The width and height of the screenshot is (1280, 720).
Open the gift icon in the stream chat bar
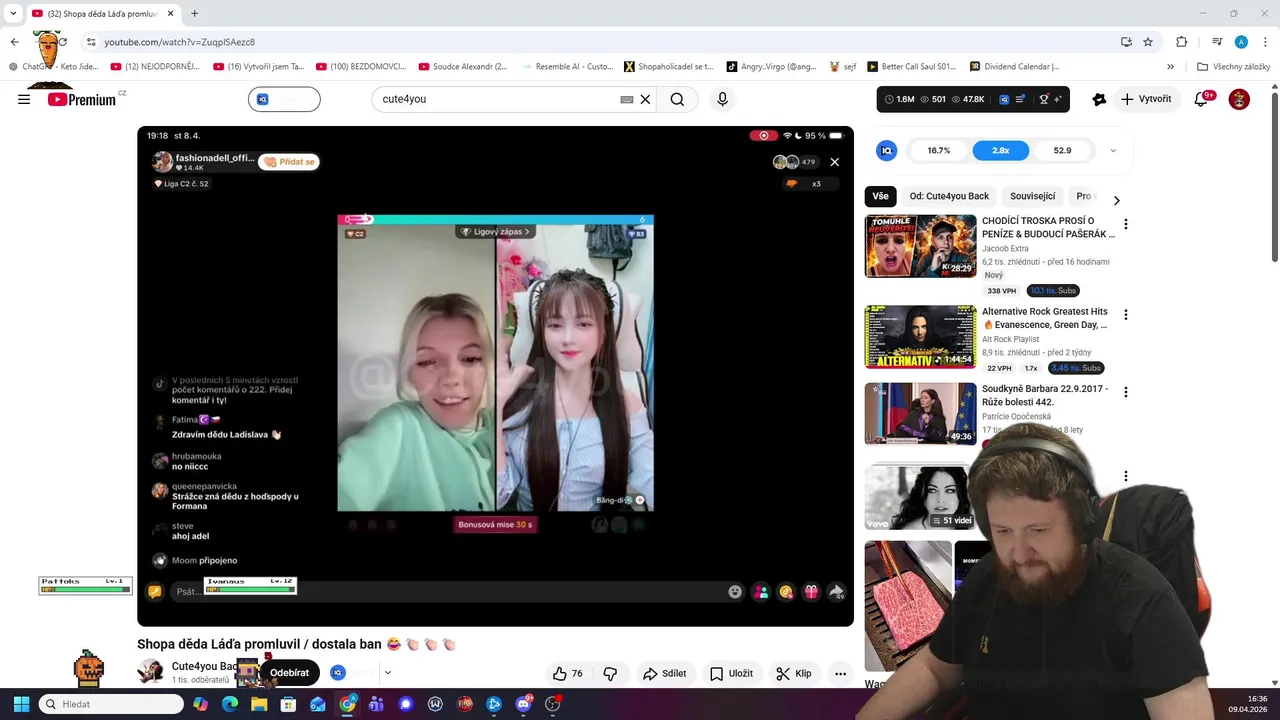coord(811,591)
